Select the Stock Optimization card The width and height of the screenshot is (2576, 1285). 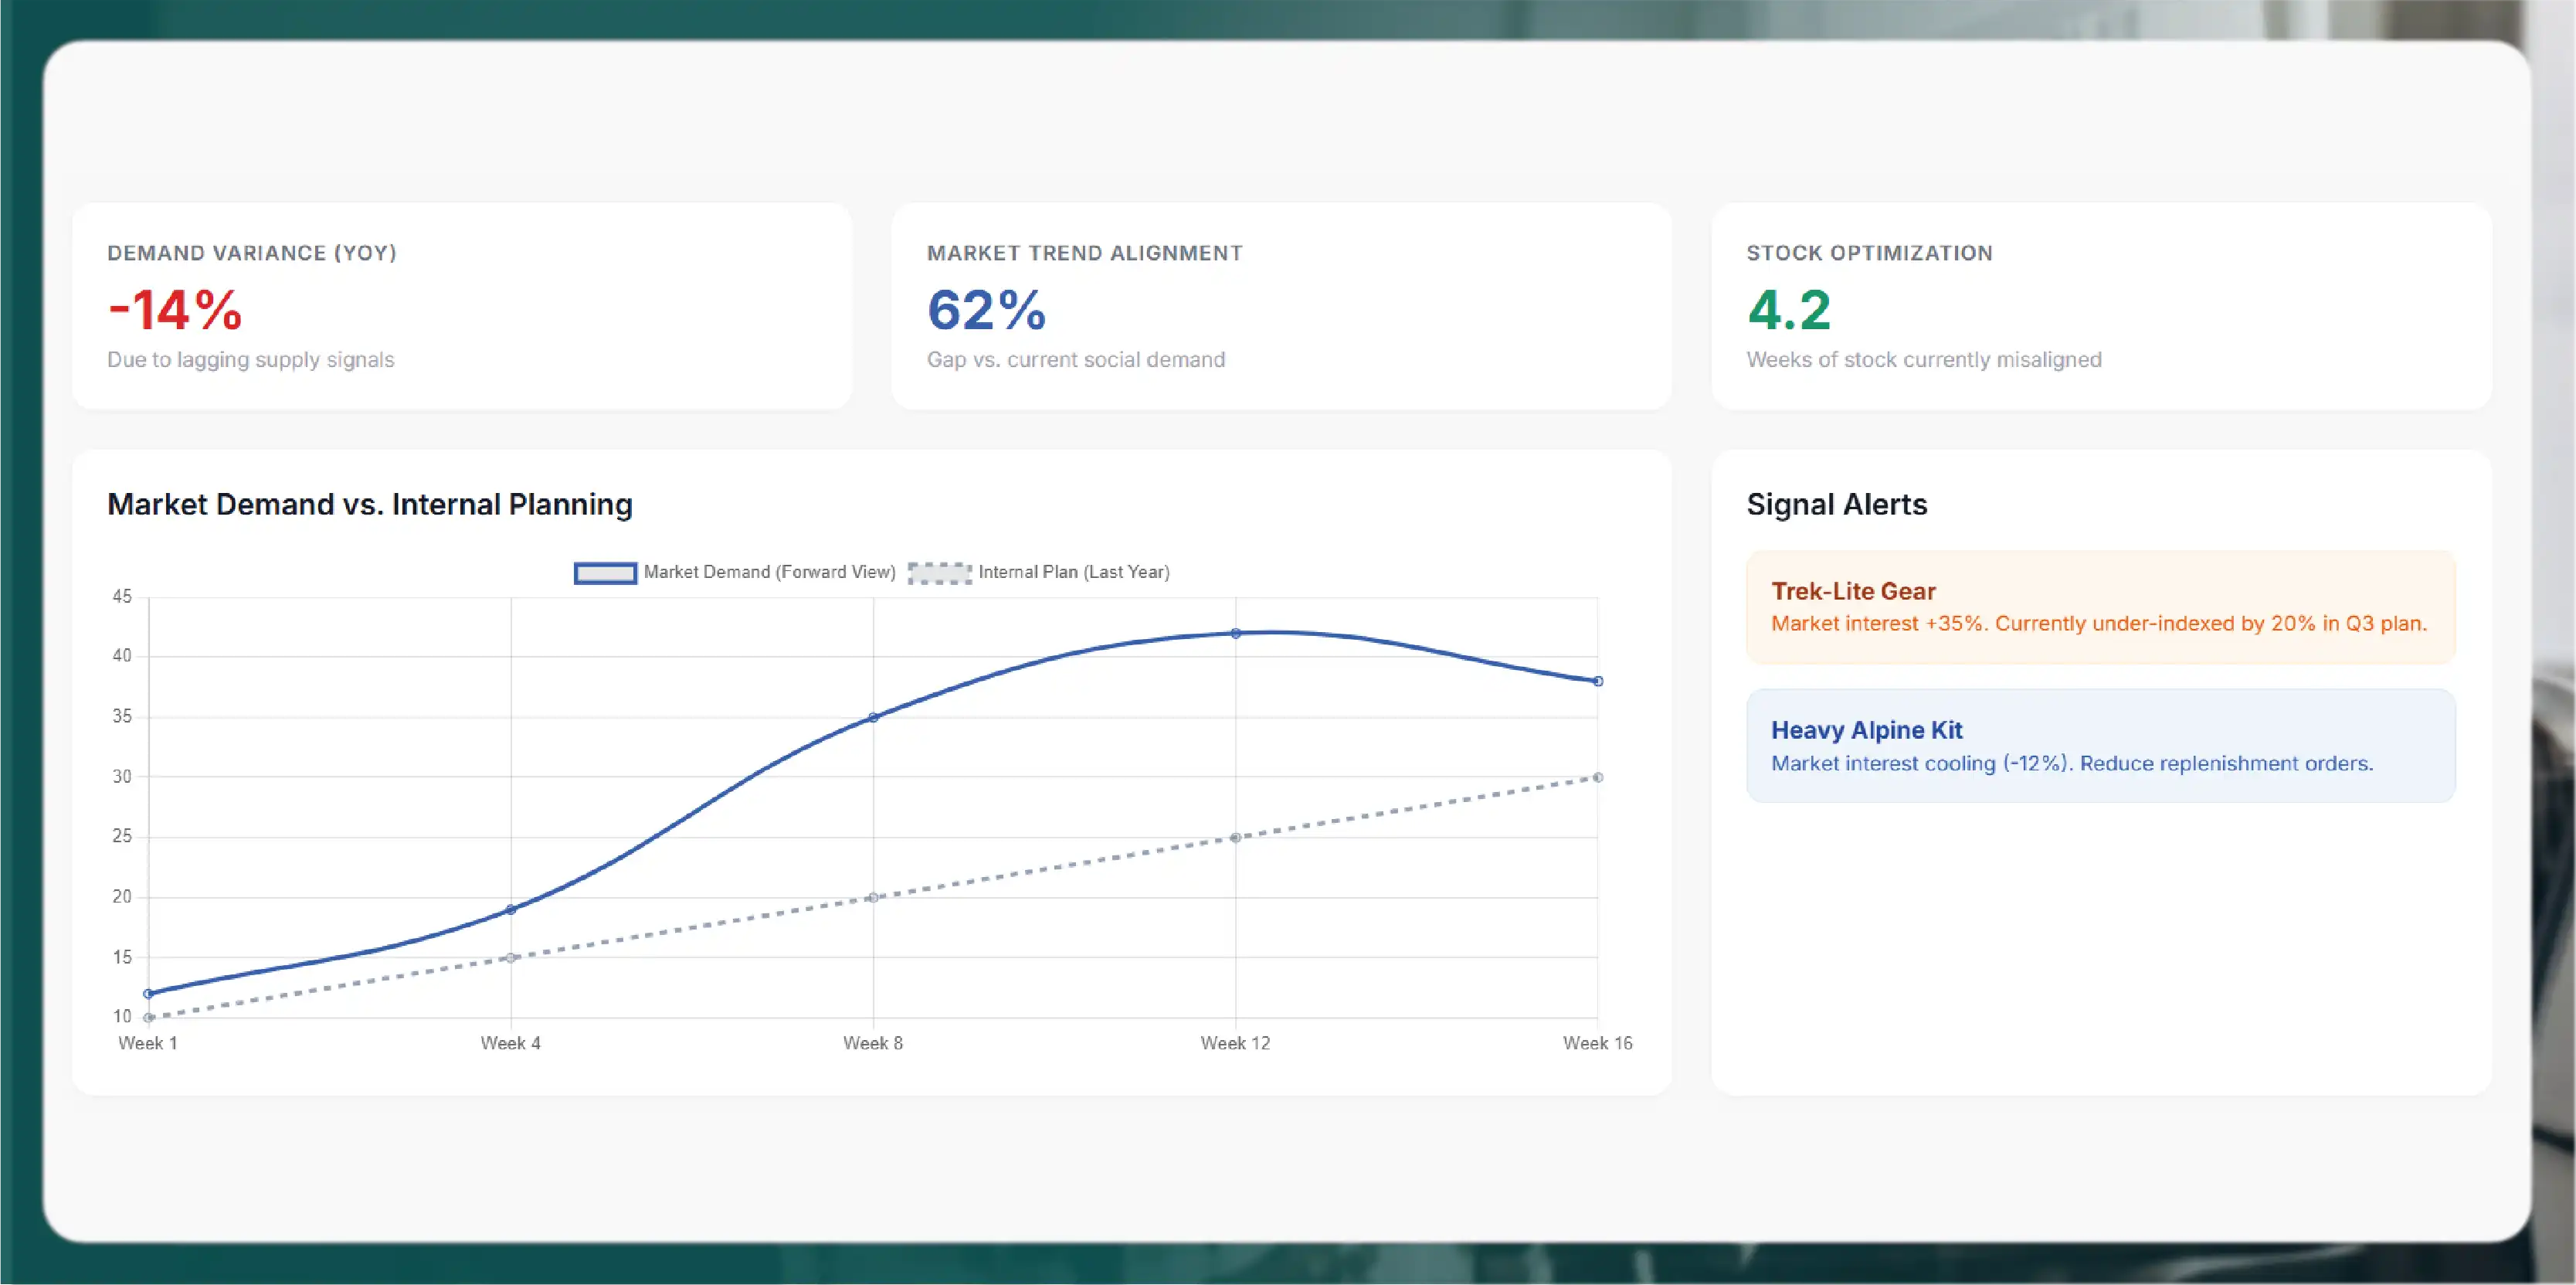[2101, 306]
